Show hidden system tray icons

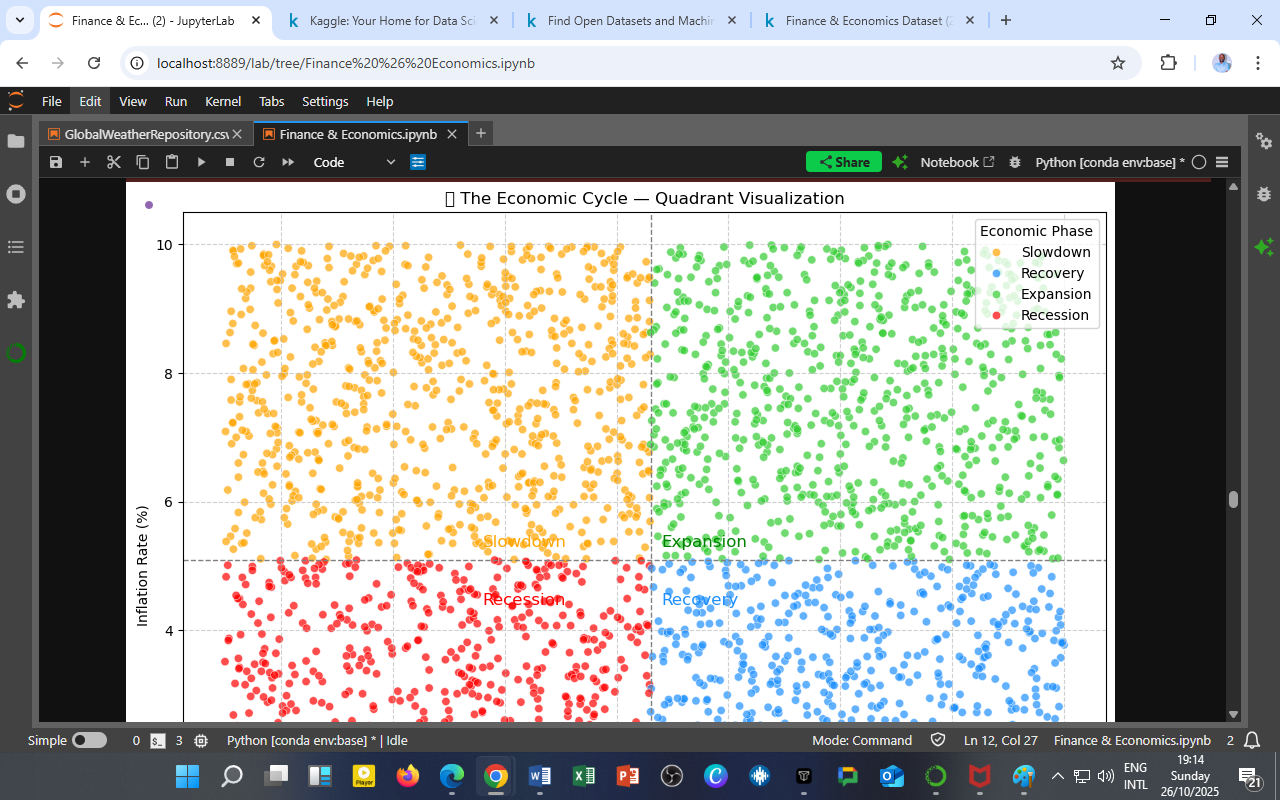pos(1057,776)
